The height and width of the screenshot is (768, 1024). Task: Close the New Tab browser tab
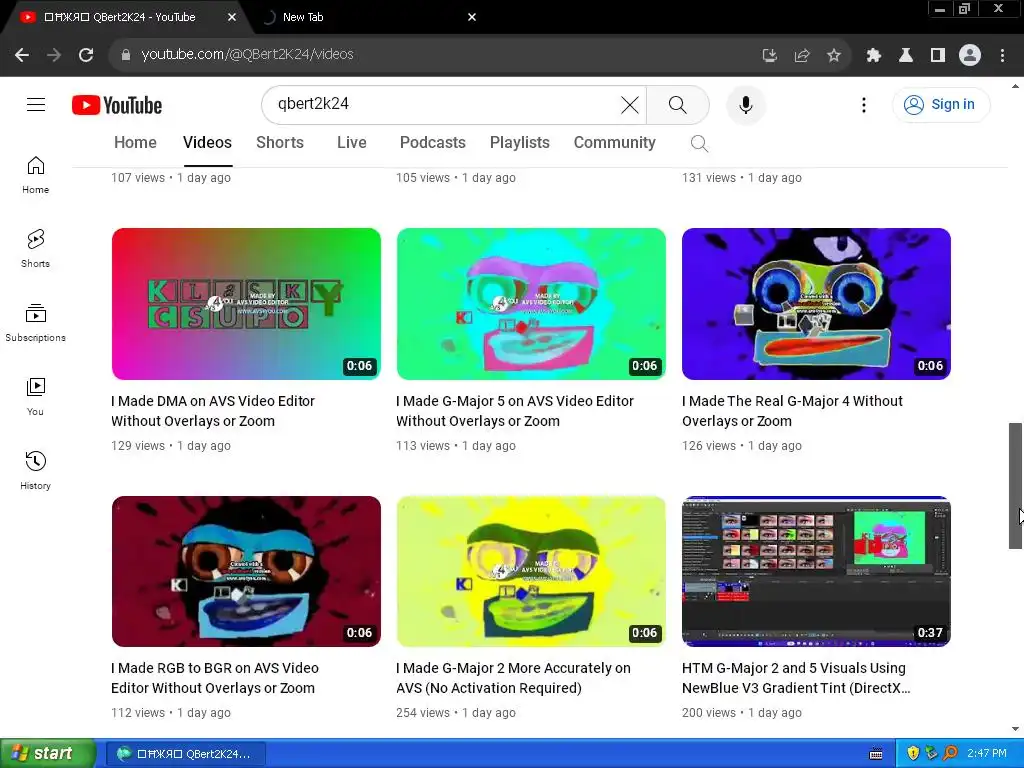click(x=472, y=17)
